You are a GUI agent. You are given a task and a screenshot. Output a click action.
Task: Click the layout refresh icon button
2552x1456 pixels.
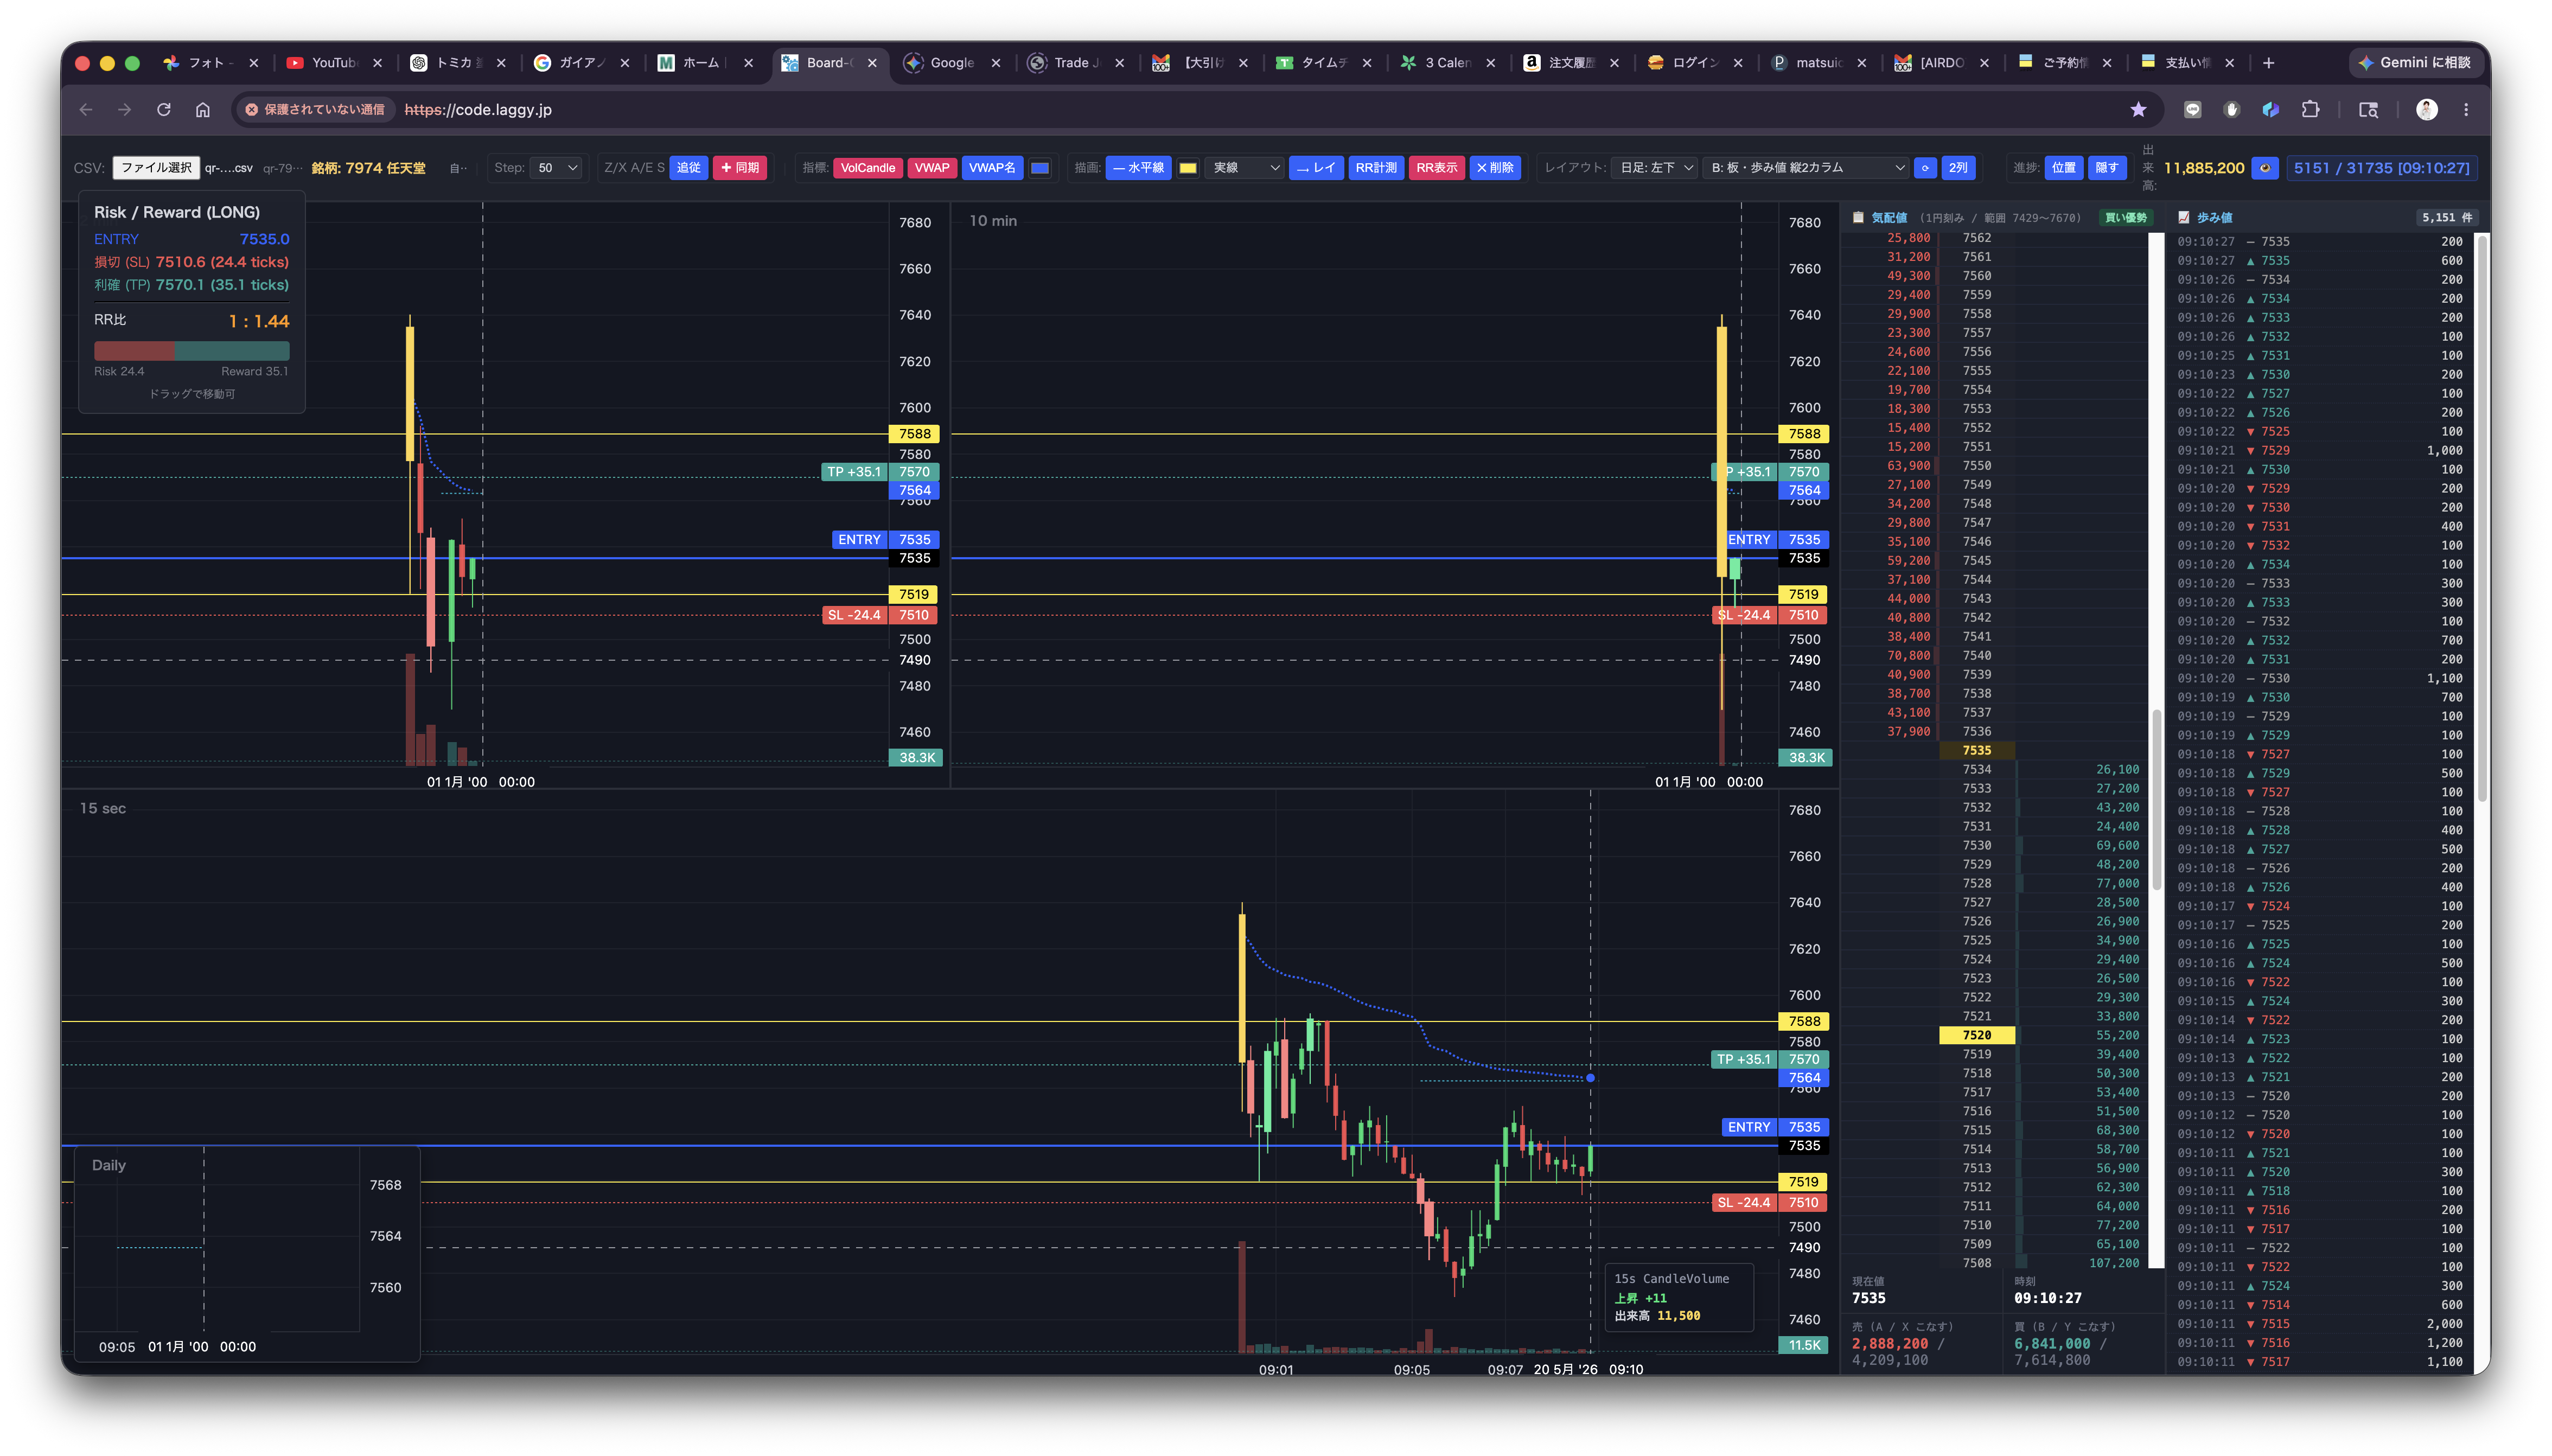coord(1925,168)
